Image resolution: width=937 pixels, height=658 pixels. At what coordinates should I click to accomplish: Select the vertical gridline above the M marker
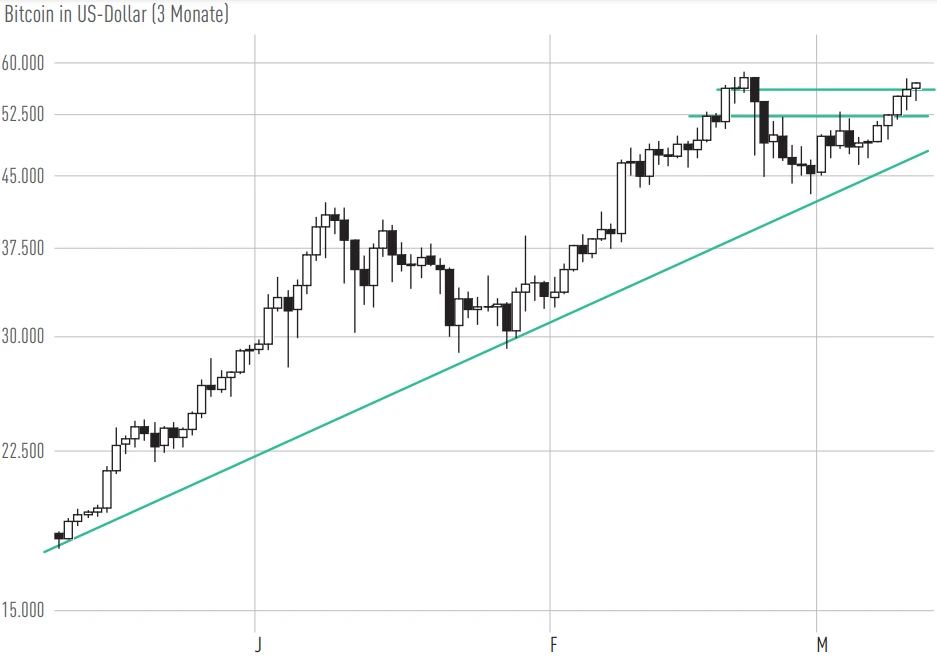coord(818,400)
